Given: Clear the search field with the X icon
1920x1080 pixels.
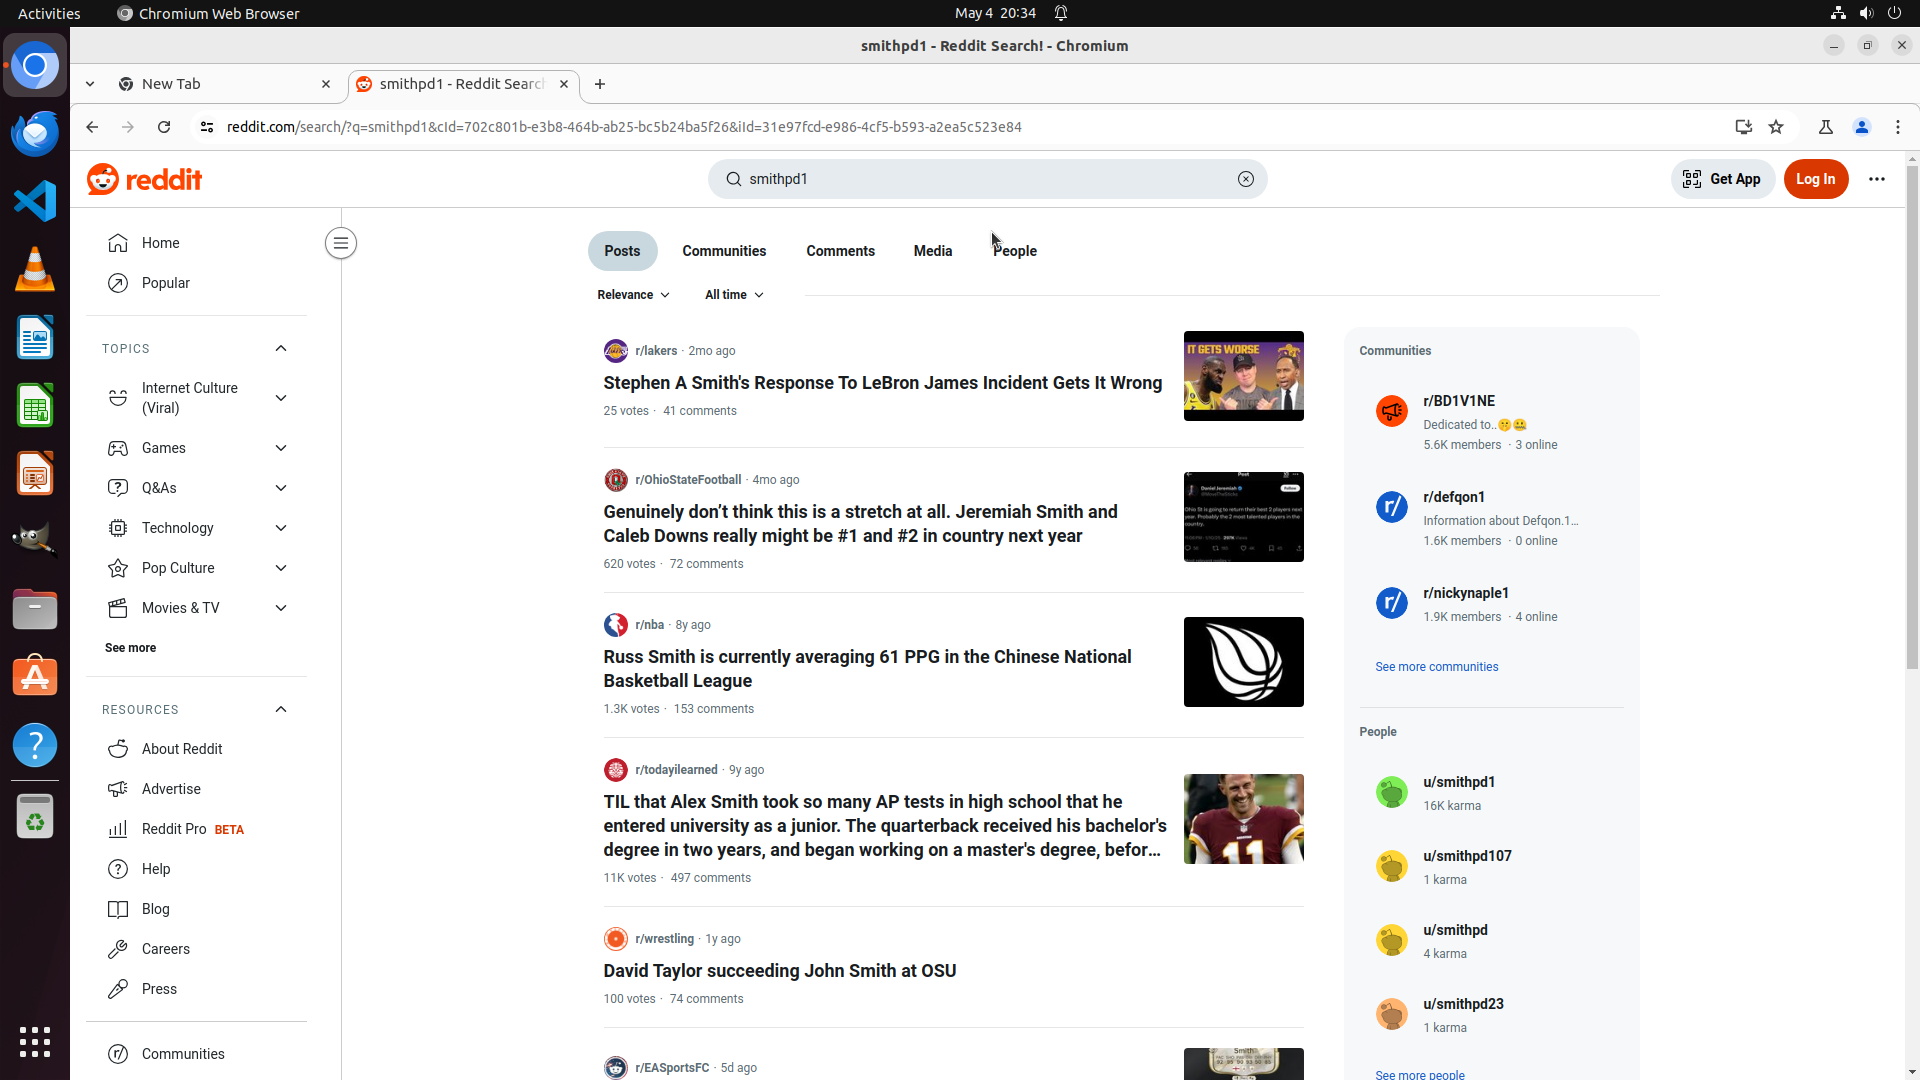Looking at the screenshot, I should (x=1245, y=179).
